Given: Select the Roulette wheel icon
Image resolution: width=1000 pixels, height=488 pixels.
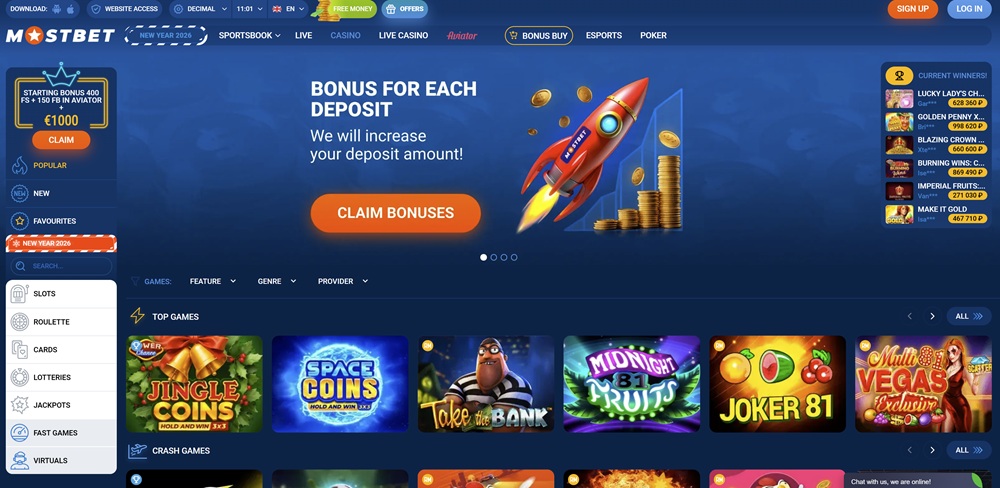Looking at the screenshot, I should (x=20, y=322).
